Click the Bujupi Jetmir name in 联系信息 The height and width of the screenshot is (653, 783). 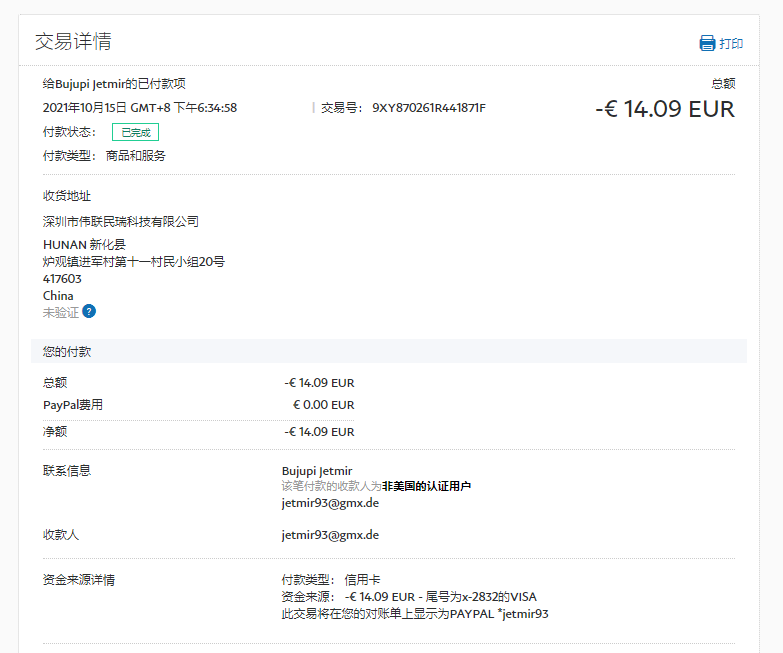click(x=317, y=470)
